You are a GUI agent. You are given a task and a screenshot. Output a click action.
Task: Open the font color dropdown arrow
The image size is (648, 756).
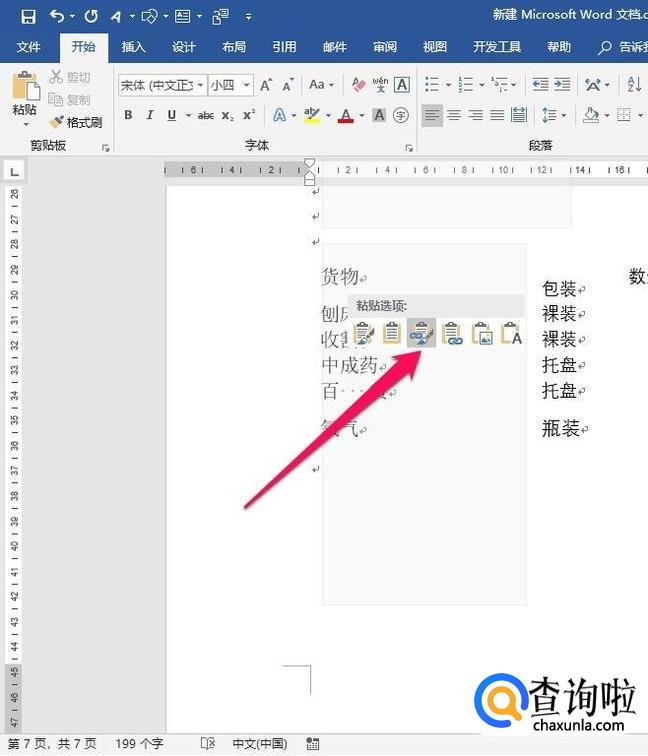point(362,115)
